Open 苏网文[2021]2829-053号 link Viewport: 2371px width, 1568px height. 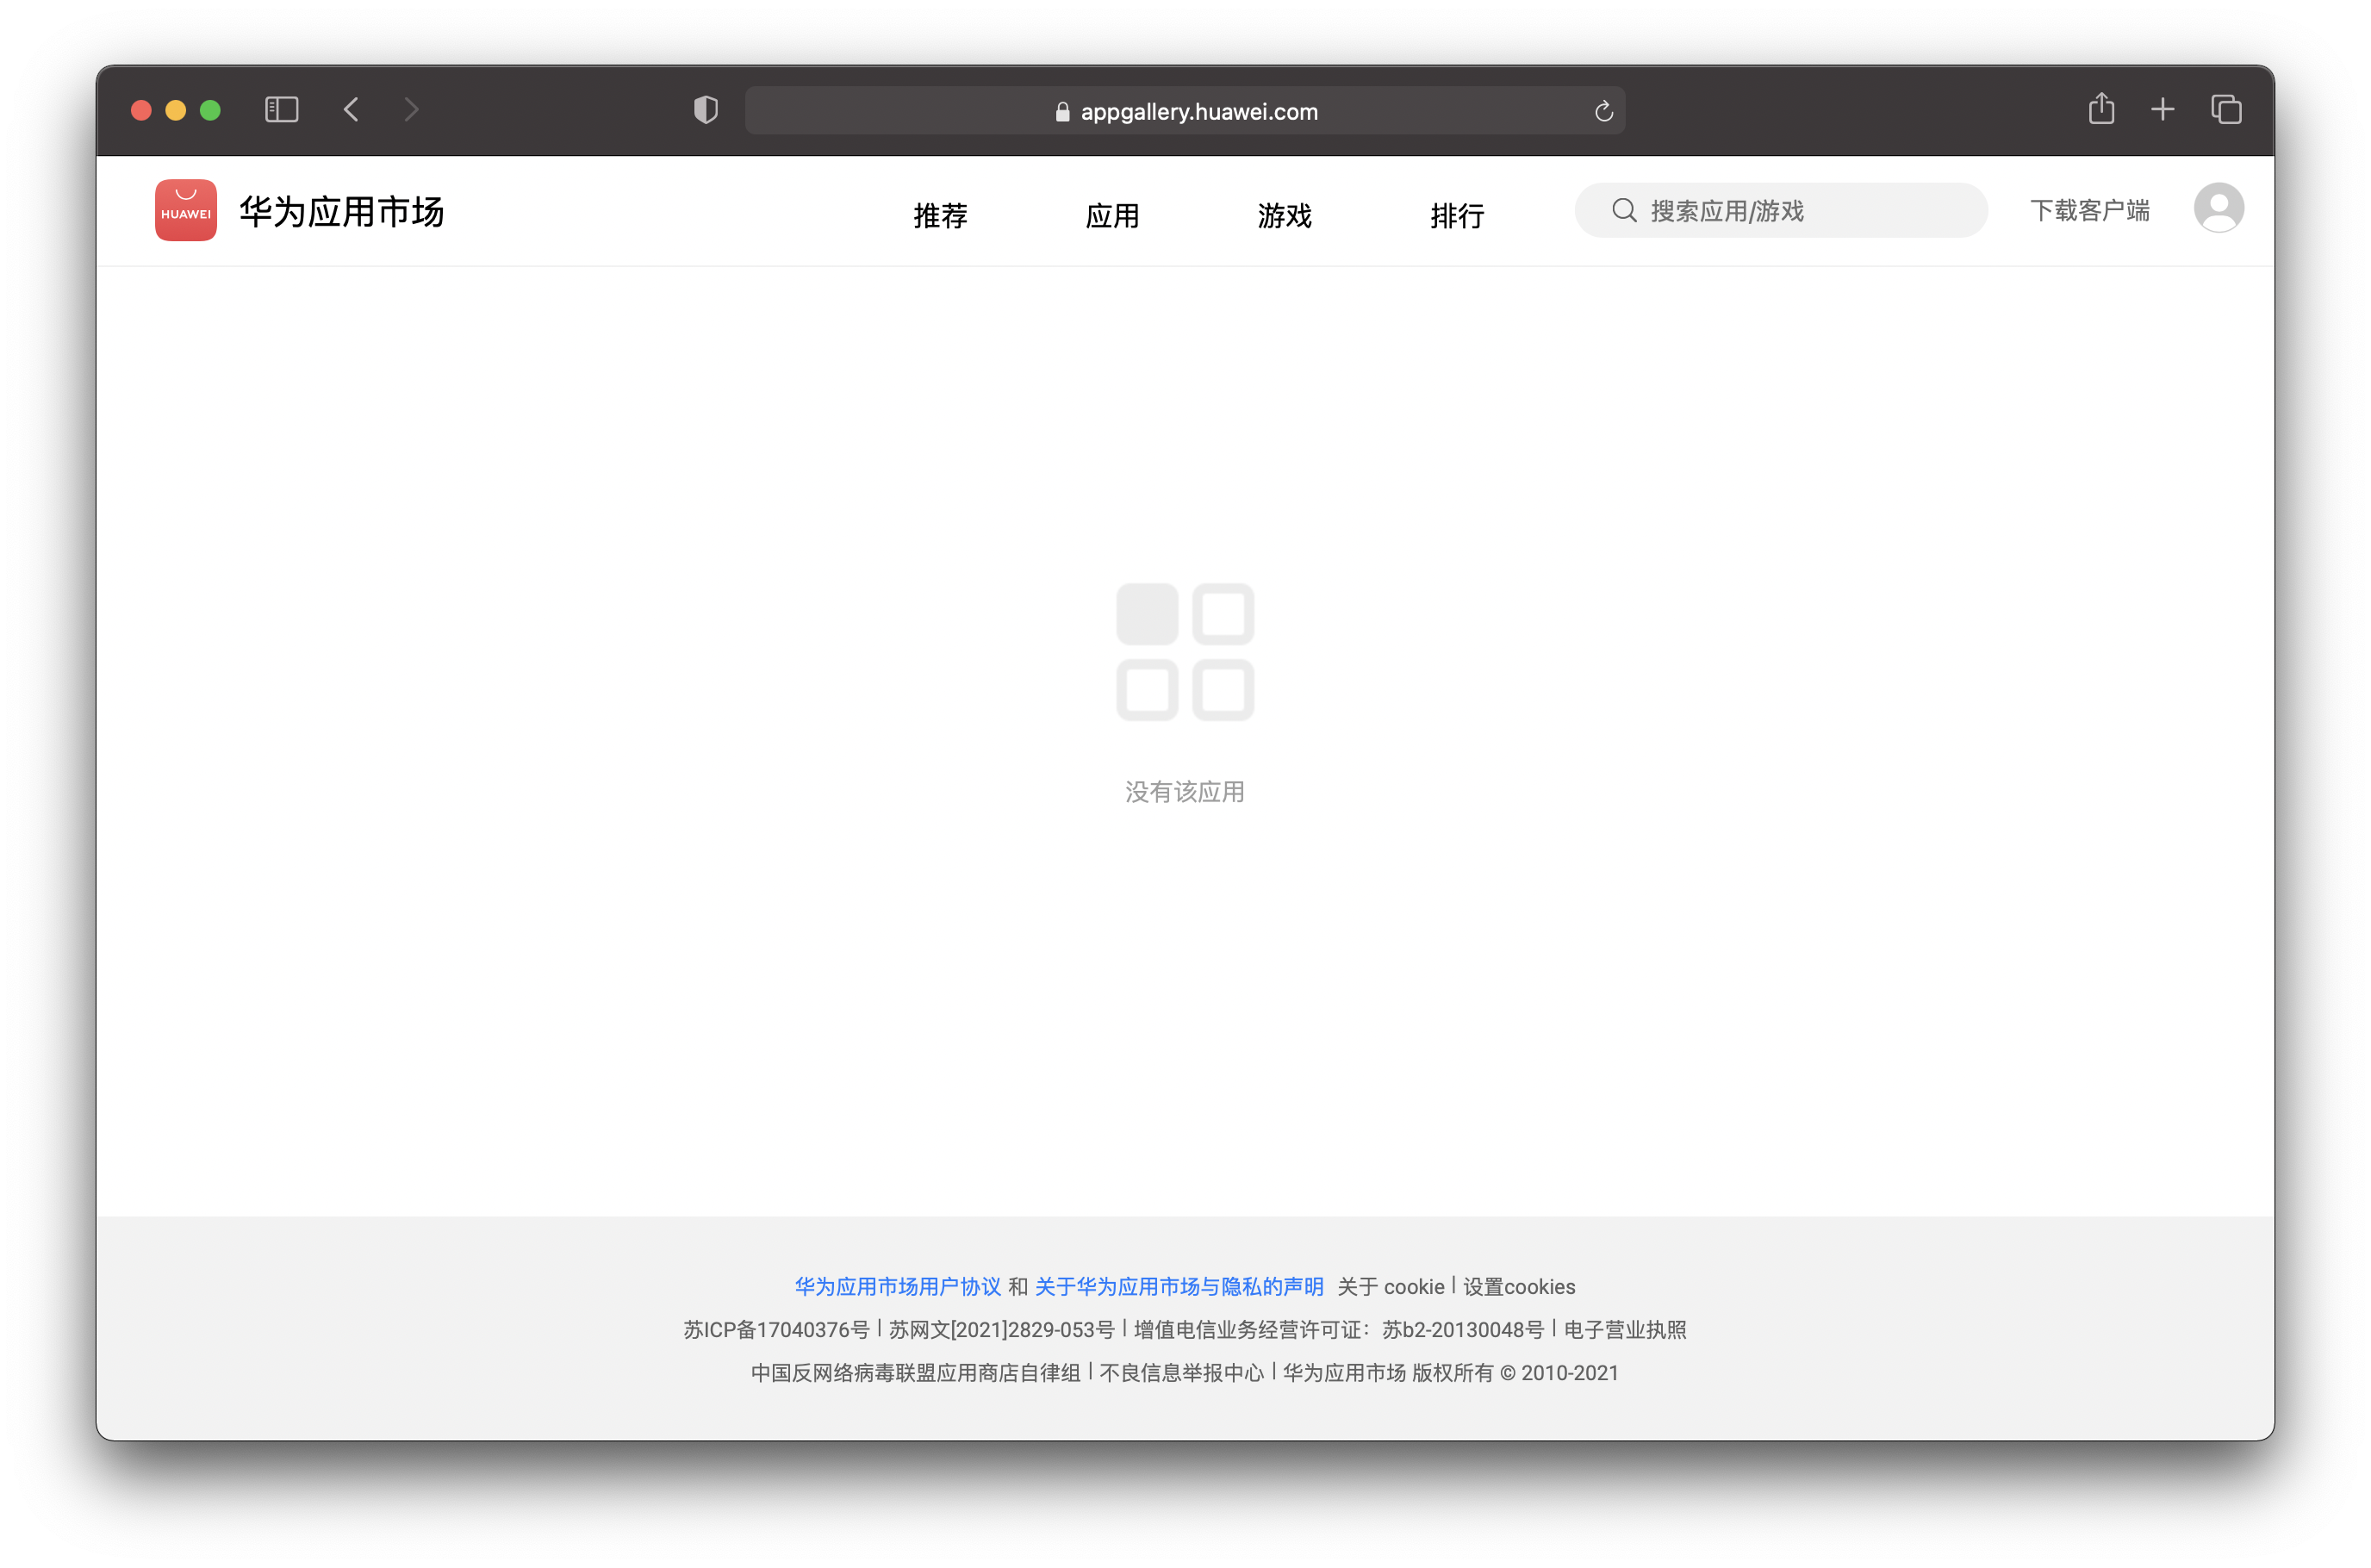point(1001,1329)
